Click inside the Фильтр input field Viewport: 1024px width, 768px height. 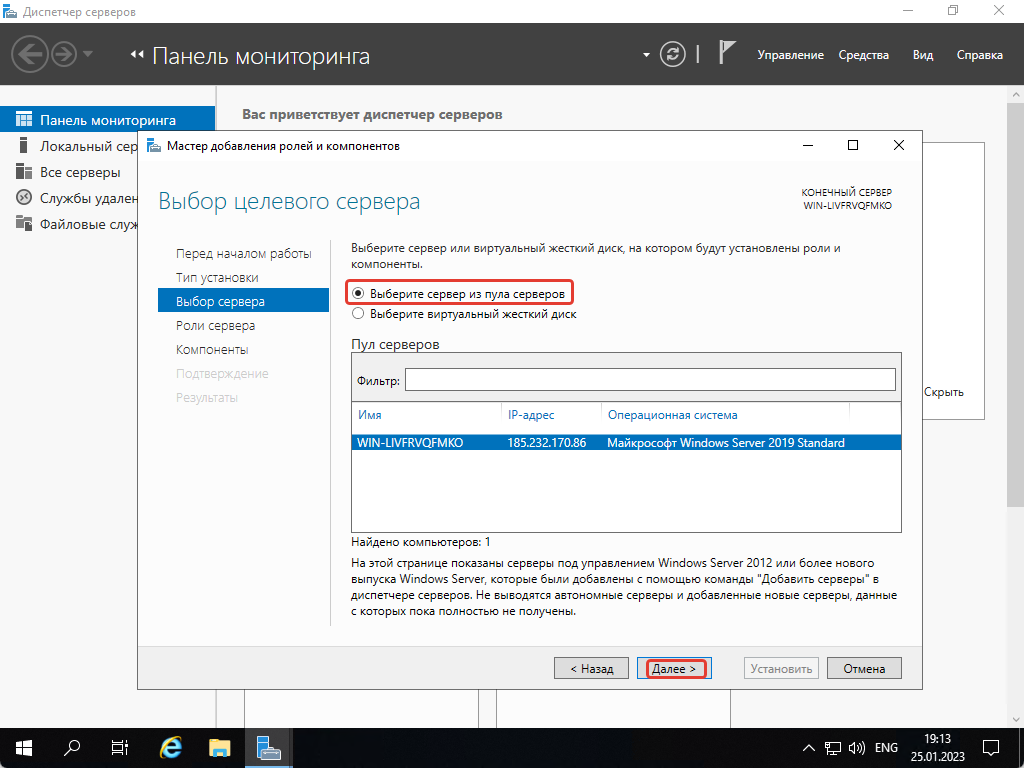651,379
